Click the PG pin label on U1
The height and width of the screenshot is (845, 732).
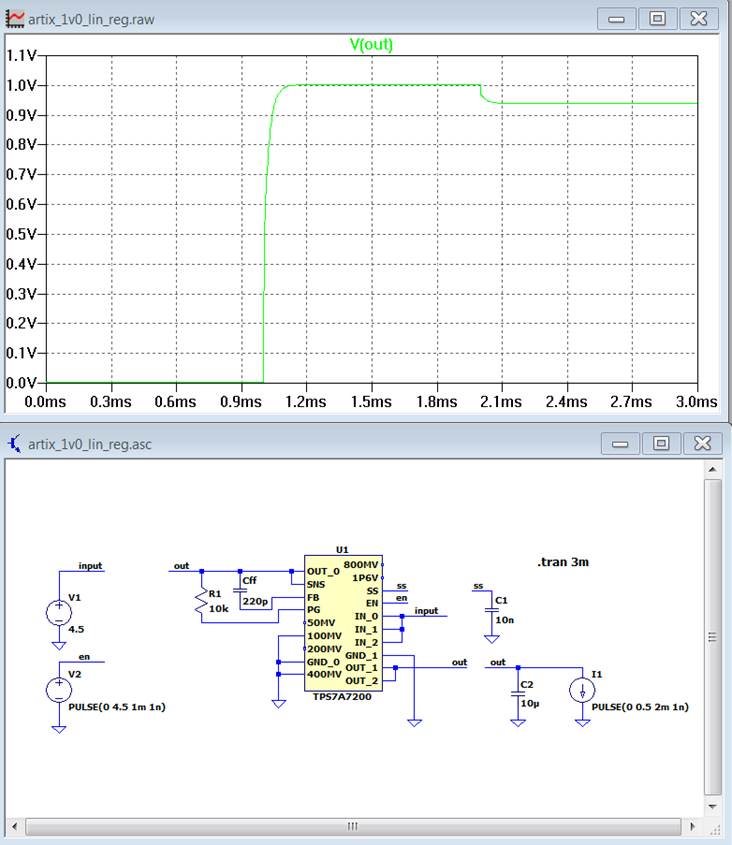(314, 609)
